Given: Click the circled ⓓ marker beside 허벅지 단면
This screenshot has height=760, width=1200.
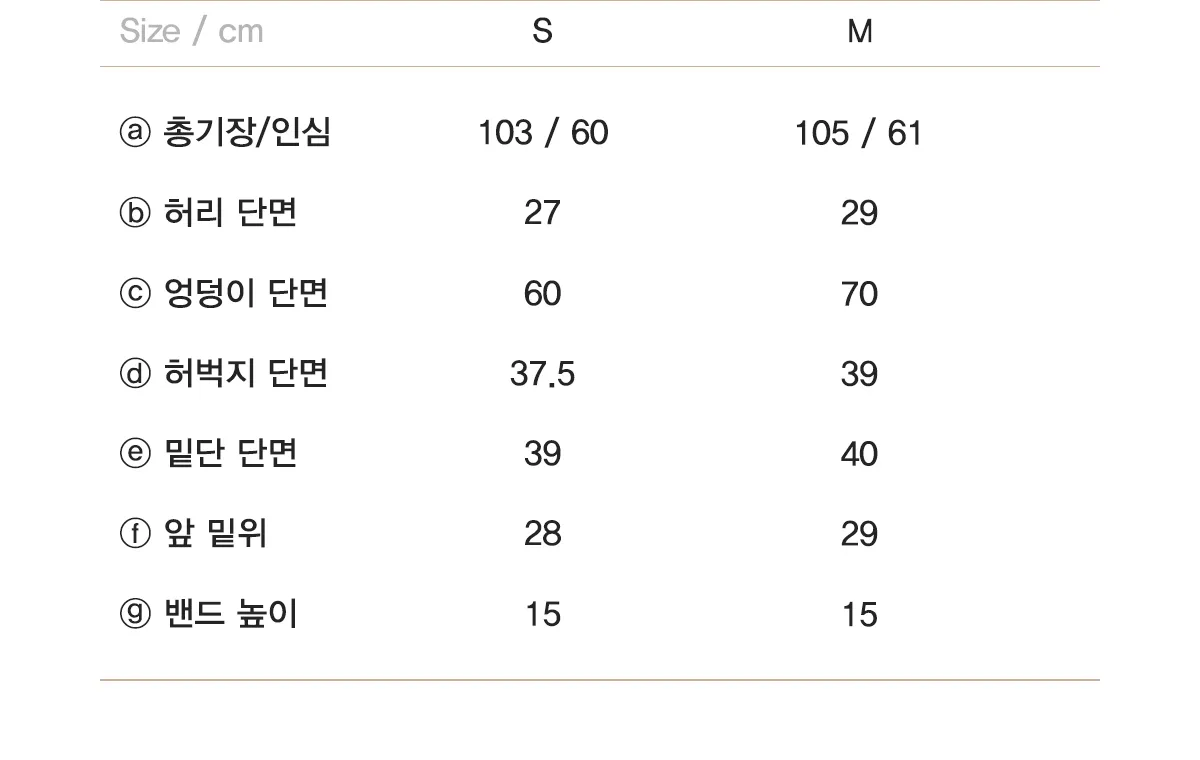Looking at the screenshot, I should click(135, 374).
